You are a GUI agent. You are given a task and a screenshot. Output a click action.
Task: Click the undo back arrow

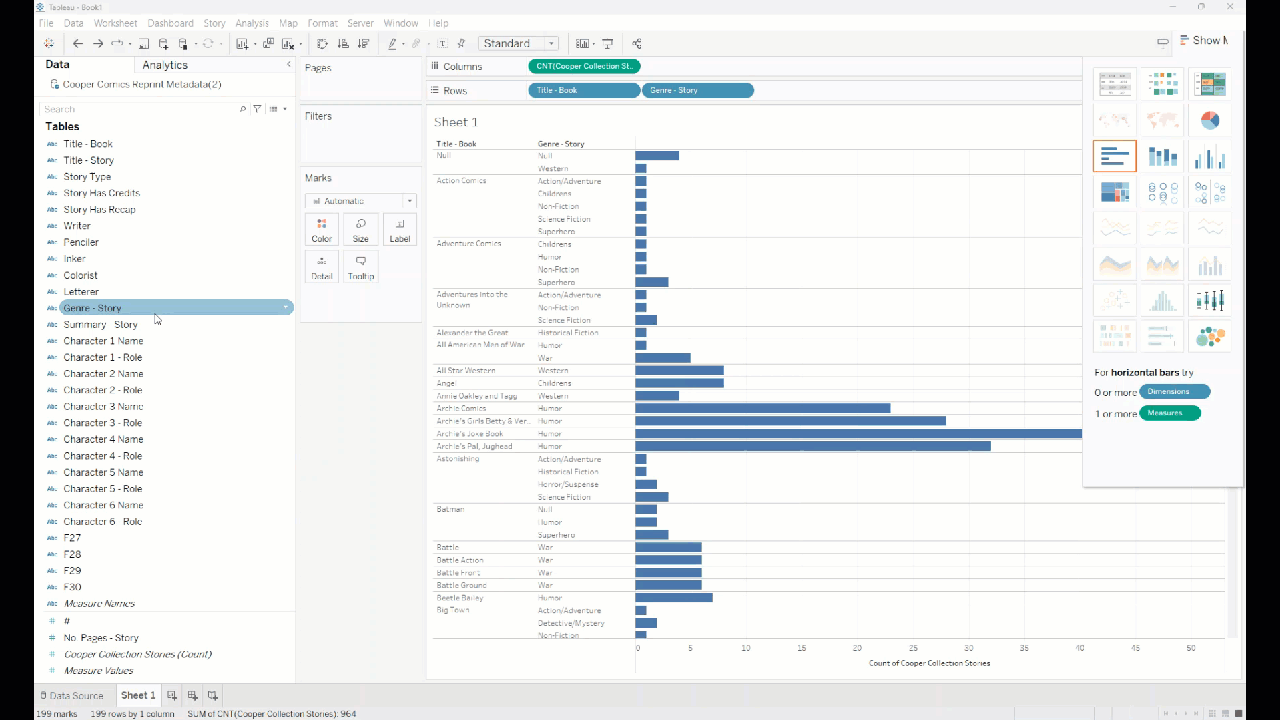78,44
